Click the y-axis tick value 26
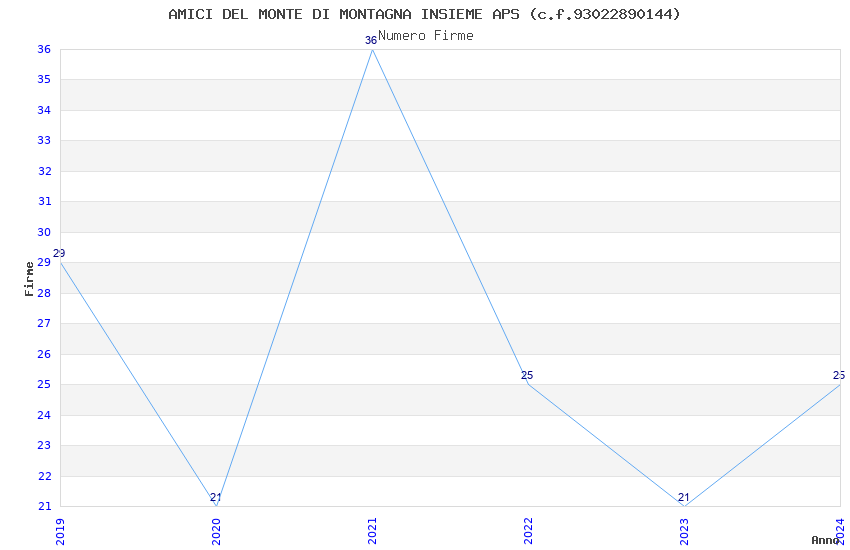The image size is (850, 550). (x=44, y=354)
